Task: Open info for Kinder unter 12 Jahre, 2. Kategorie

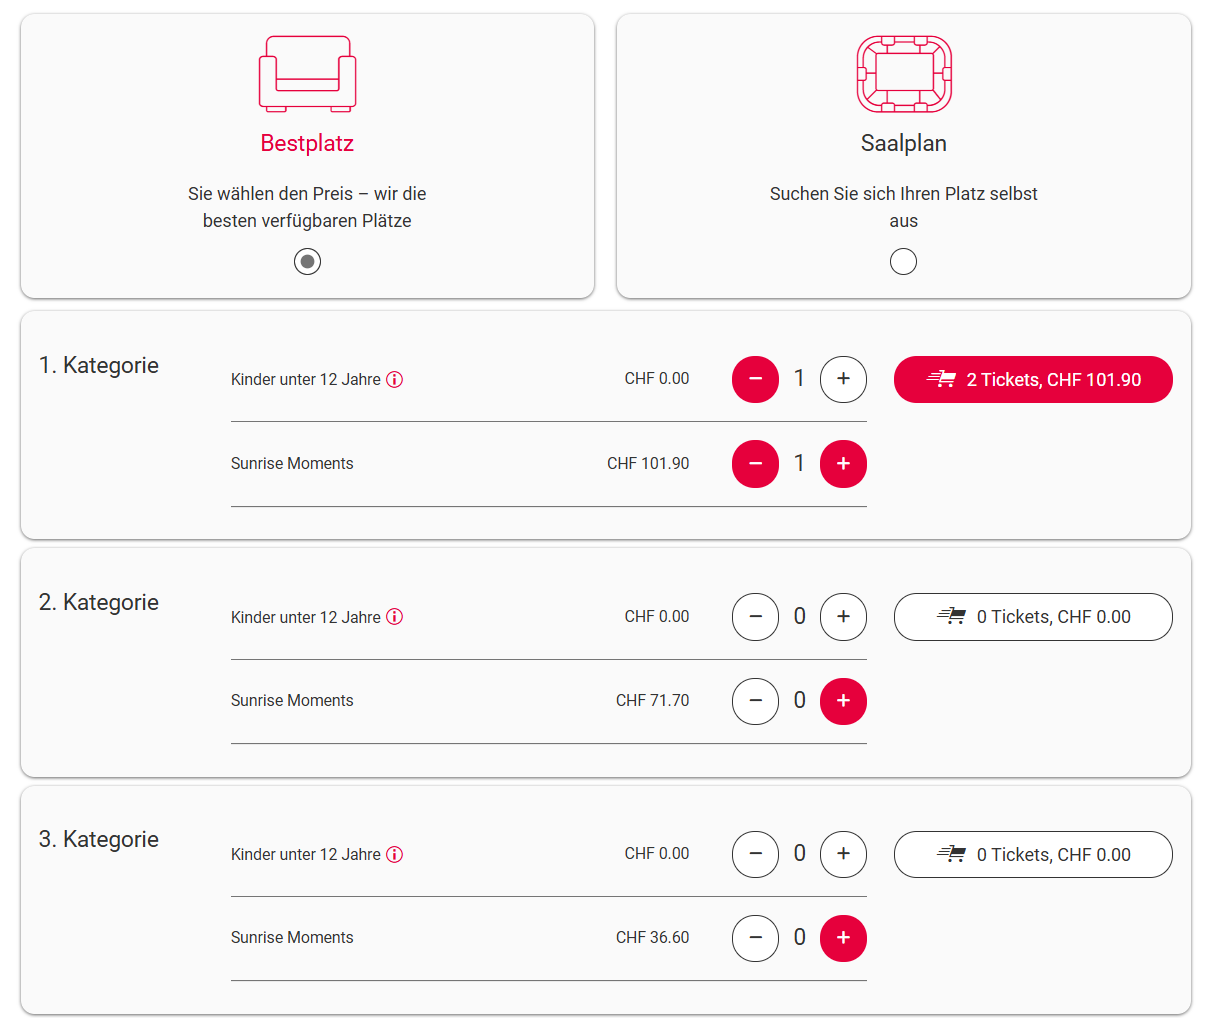Action: tap(395, 617)
